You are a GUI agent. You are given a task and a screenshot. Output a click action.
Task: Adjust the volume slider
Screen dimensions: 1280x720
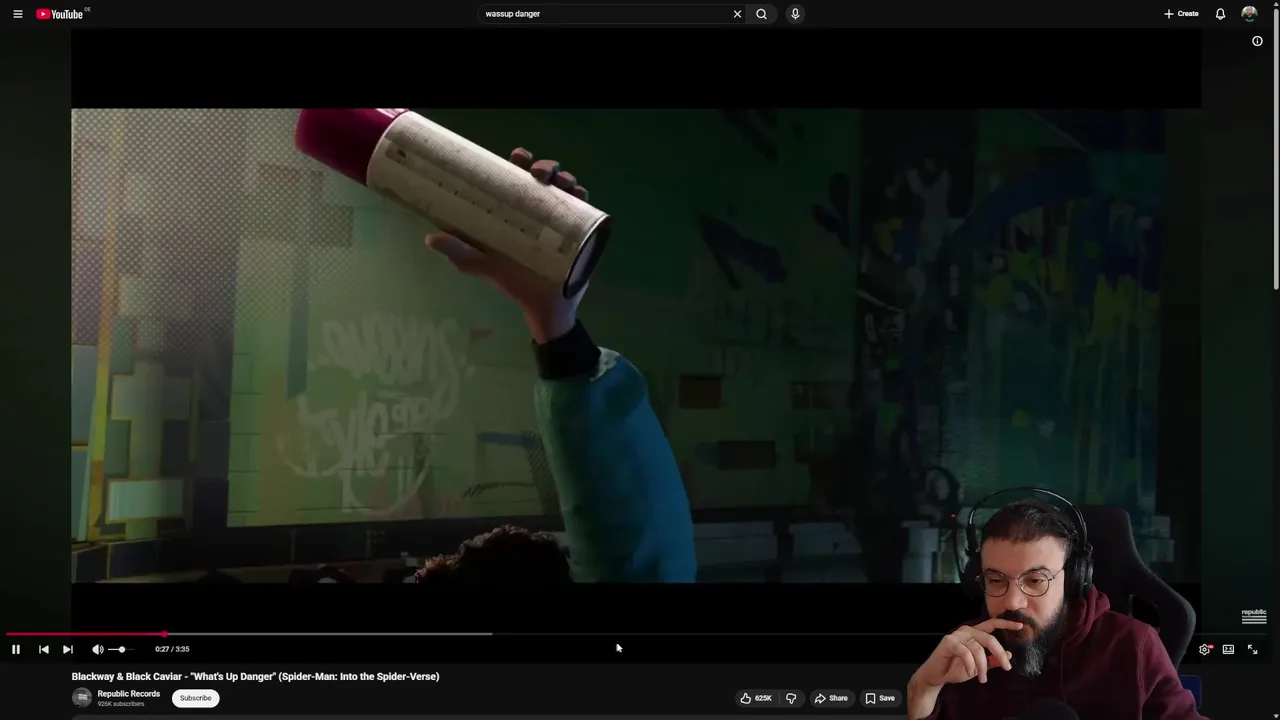[119, 650]
